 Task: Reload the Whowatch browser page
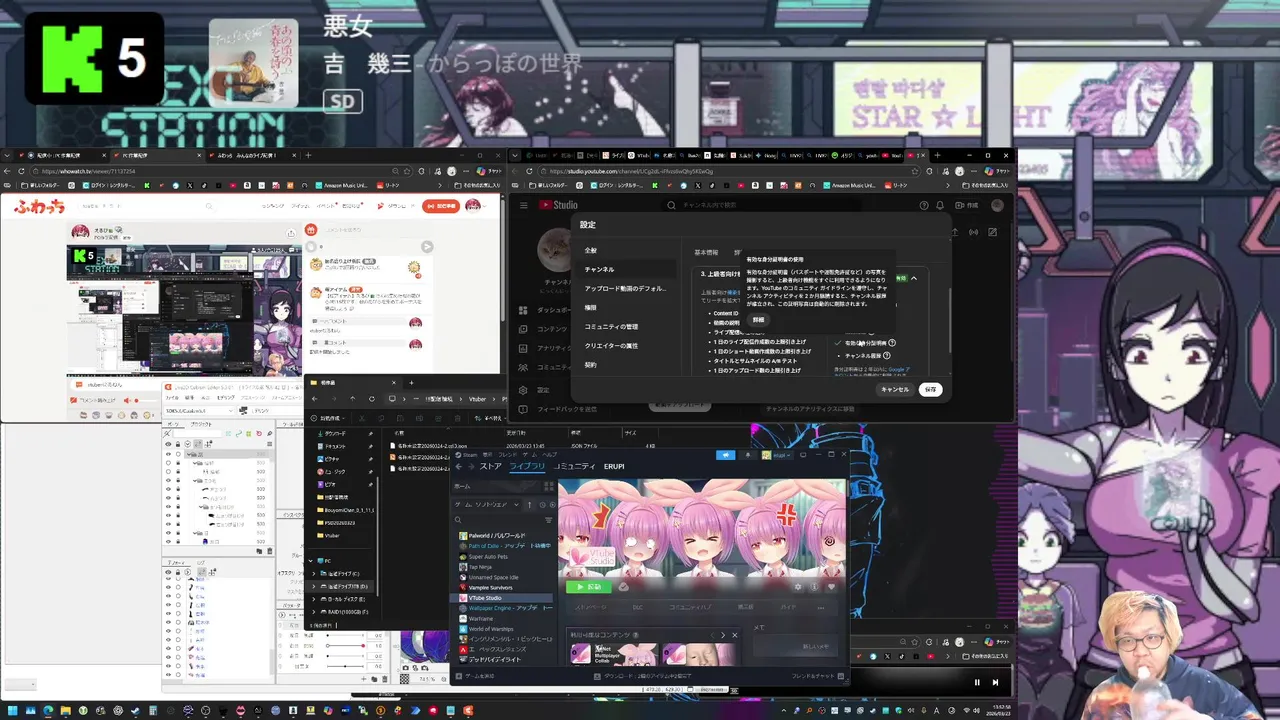(x=21, y=171)
